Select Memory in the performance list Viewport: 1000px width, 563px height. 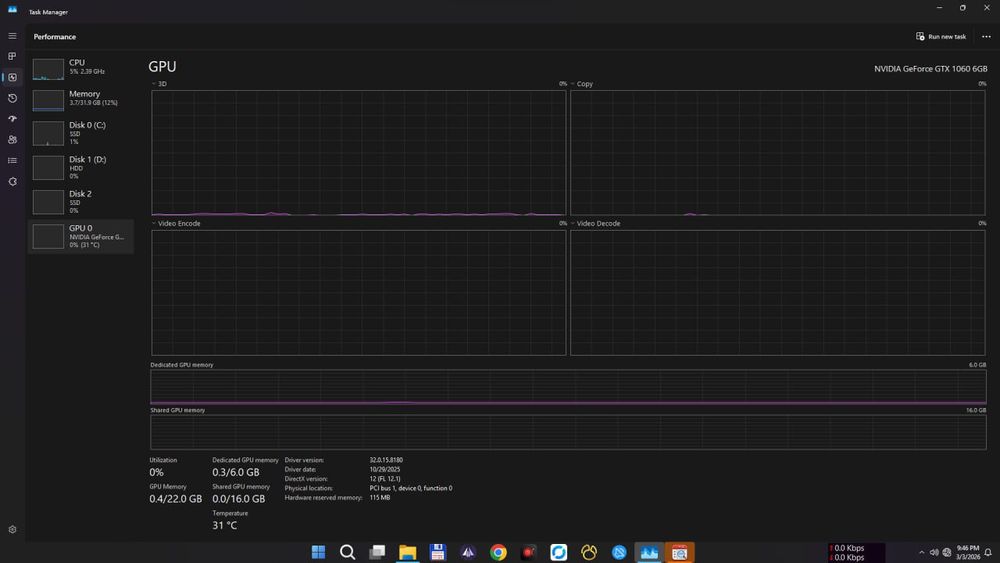point(80,99)
